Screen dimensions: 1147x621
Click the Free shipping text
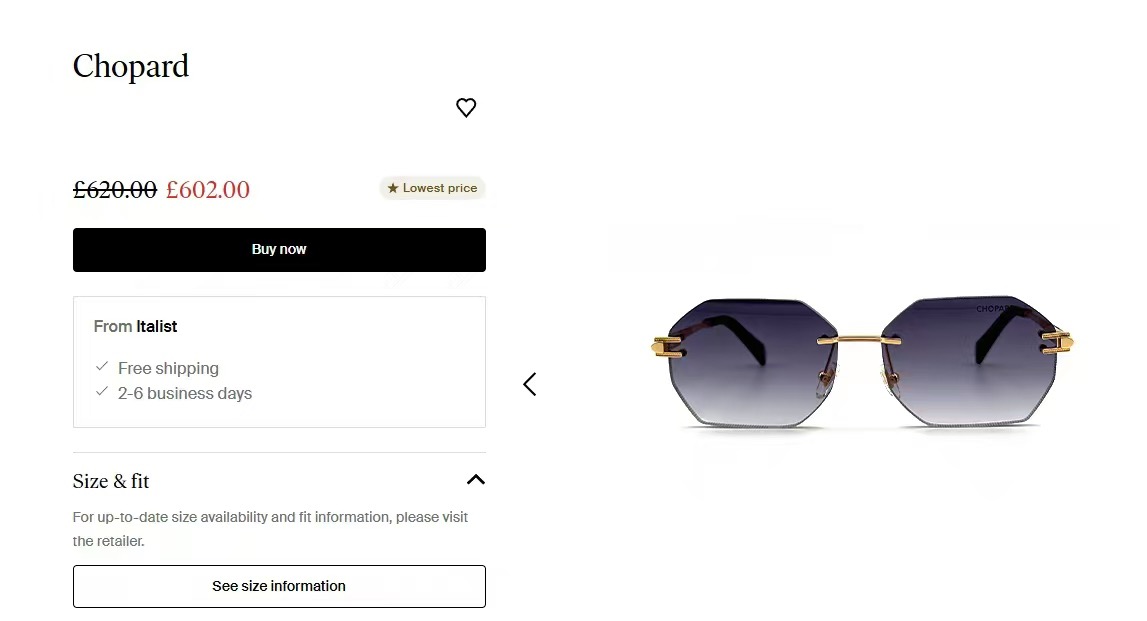(168, 368)
